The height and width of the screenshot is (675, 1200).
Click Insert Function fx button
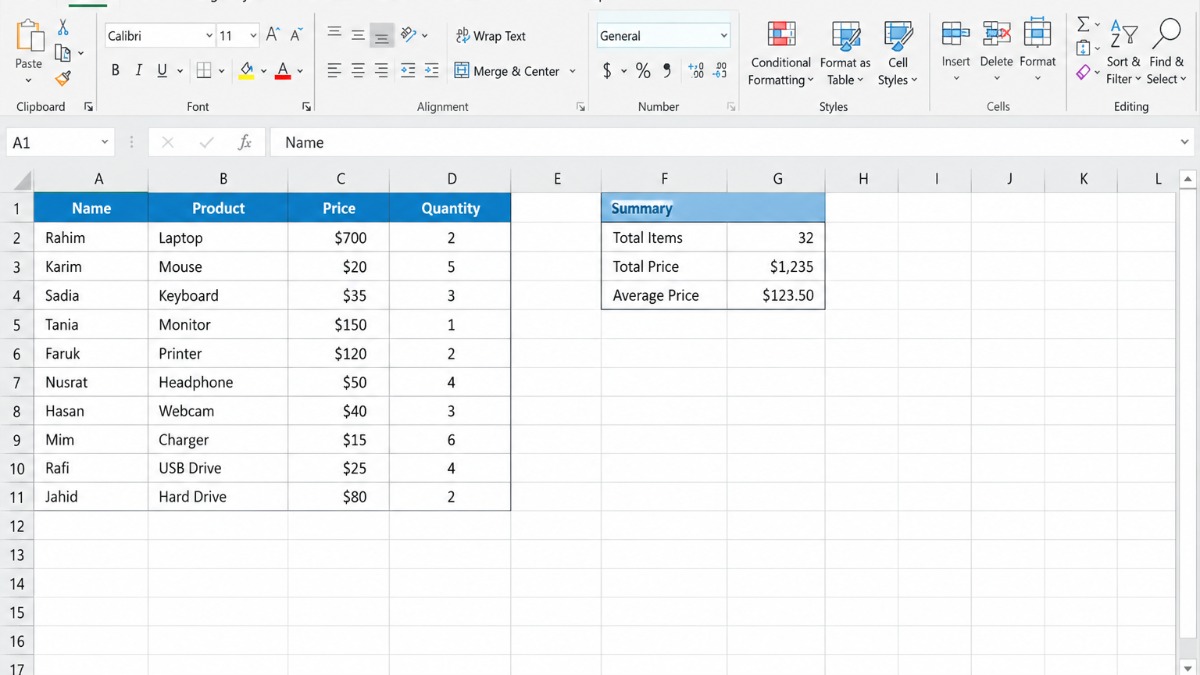(245, 143)
